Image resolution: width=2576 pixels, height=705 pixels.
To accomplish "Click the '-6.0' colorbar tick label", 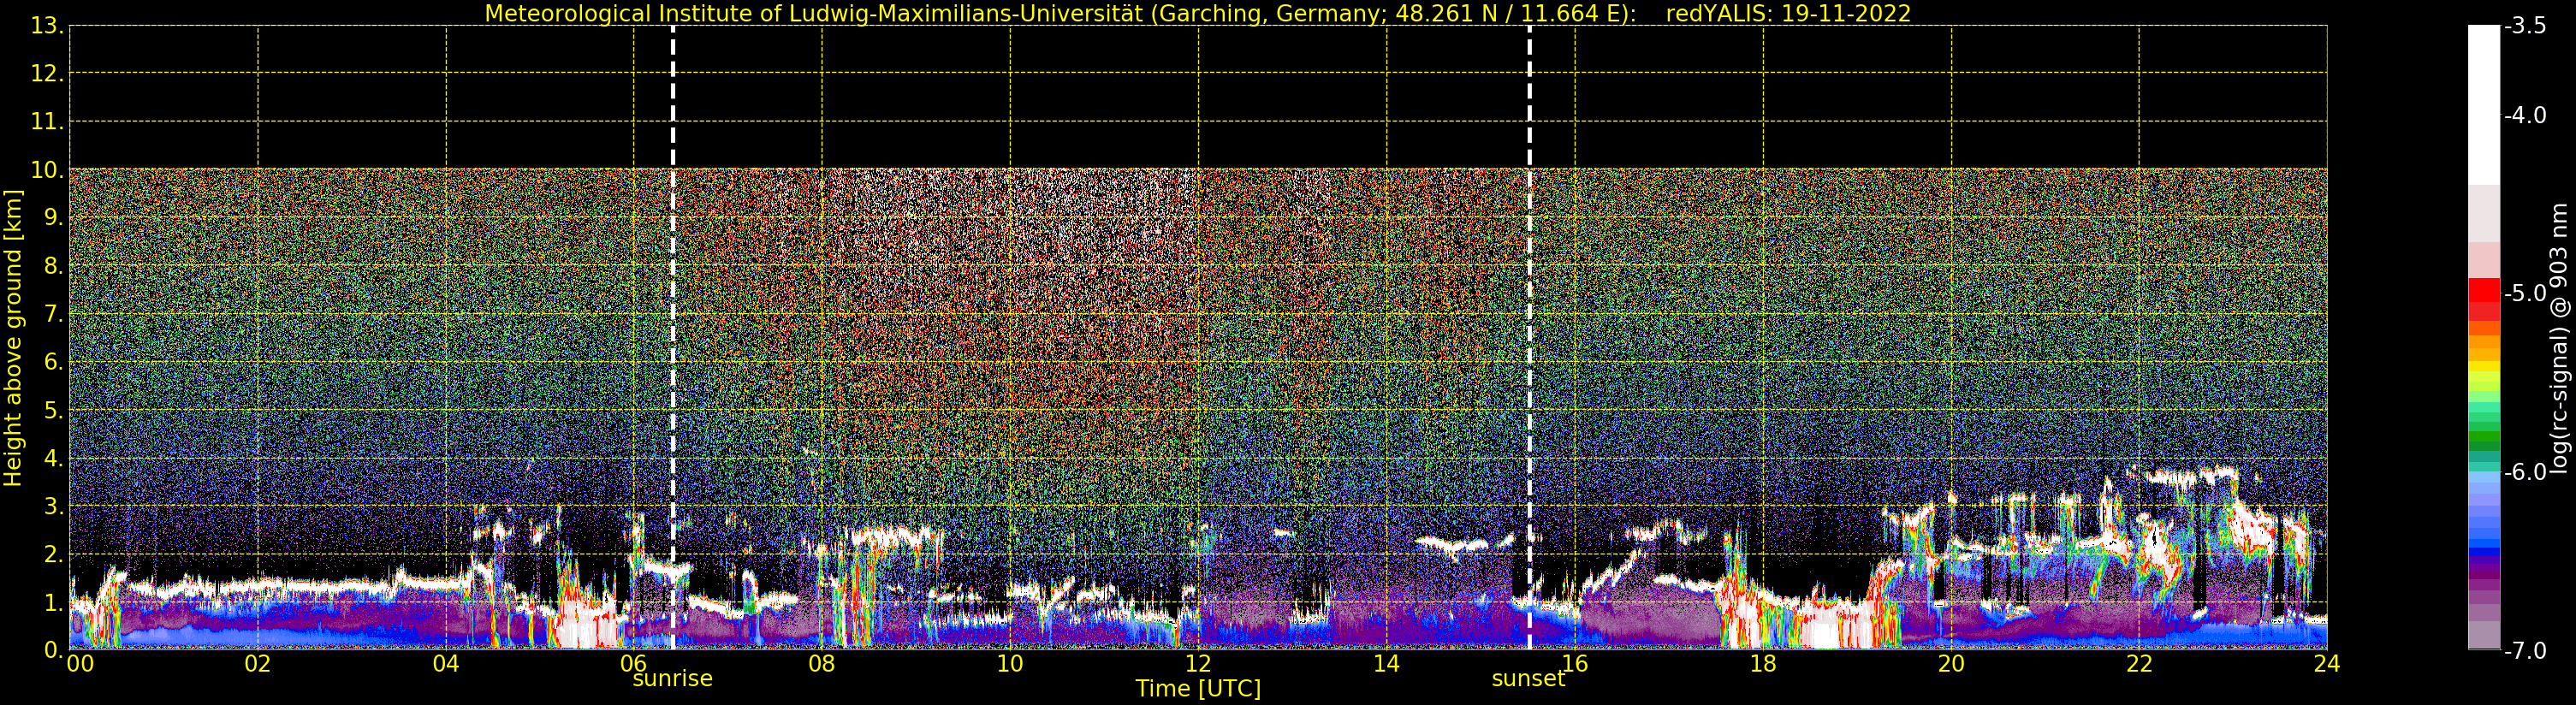I will [2525, 472].
